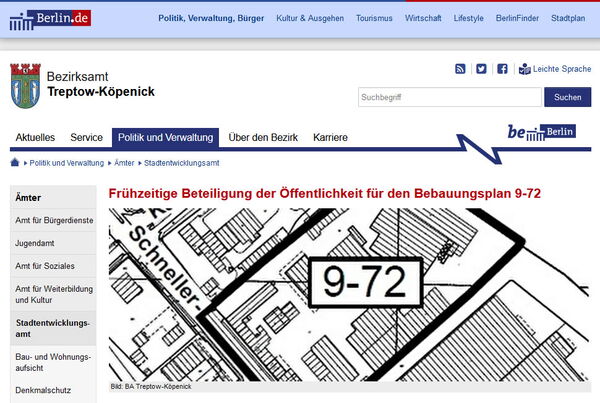Open Kultur & Ausgehen top menu
The height and width of the screenshot is (403, 600).
(310, 18)
